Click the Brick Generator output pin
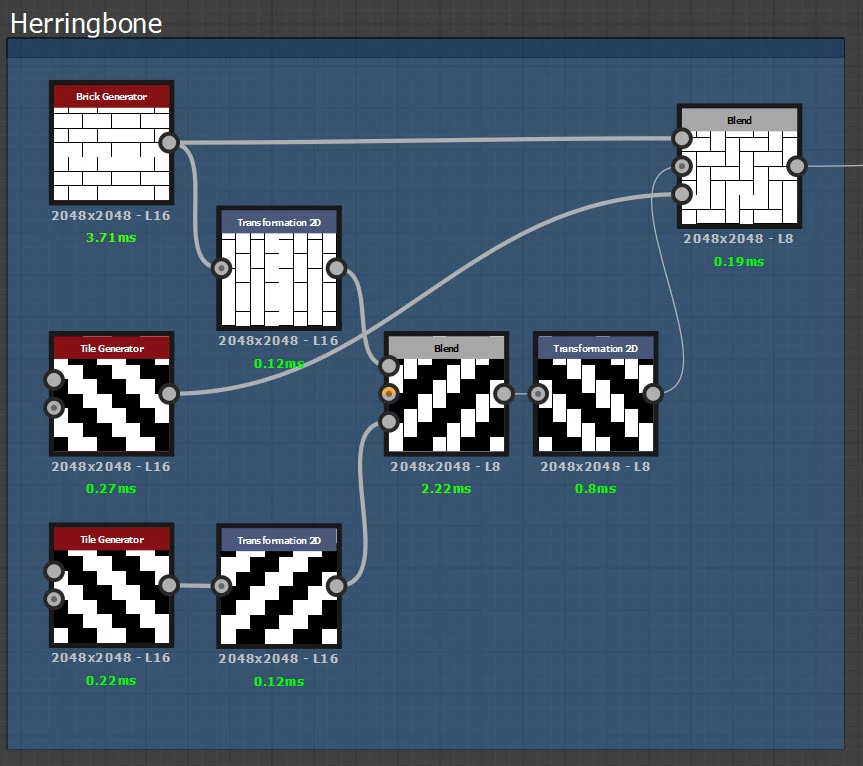 [x=169, y=143]
